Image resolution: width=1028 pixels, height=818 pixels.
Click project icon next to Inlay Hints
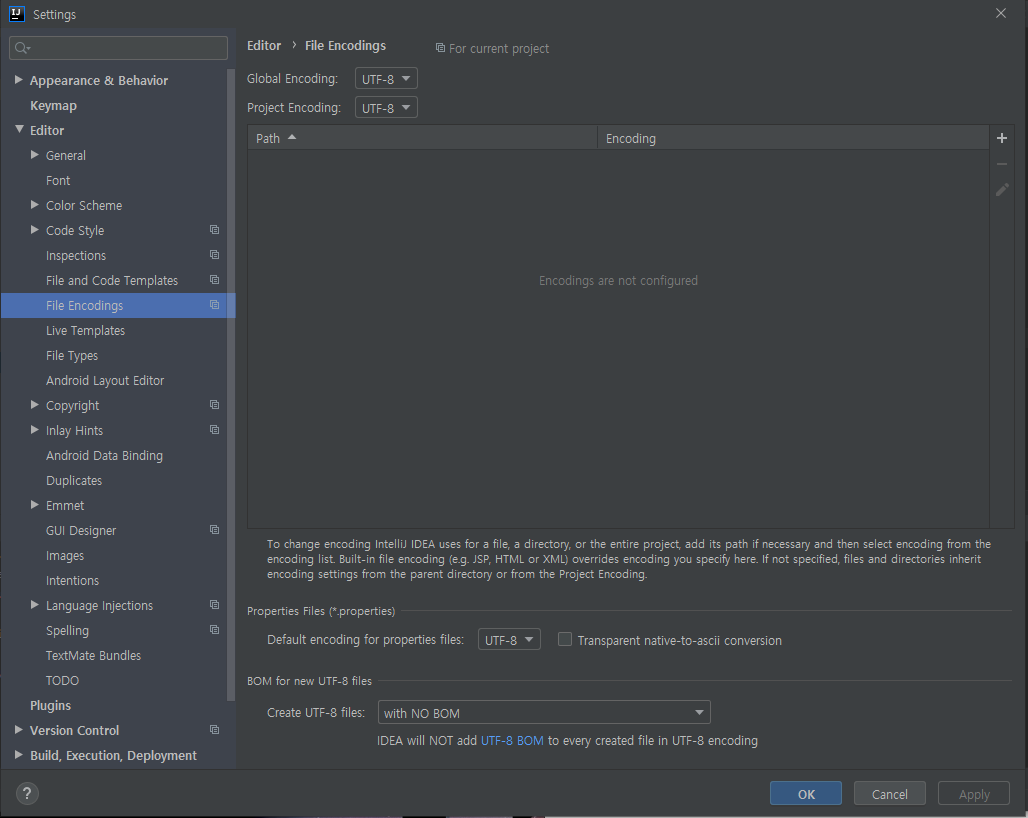click(x=214, y=429)
